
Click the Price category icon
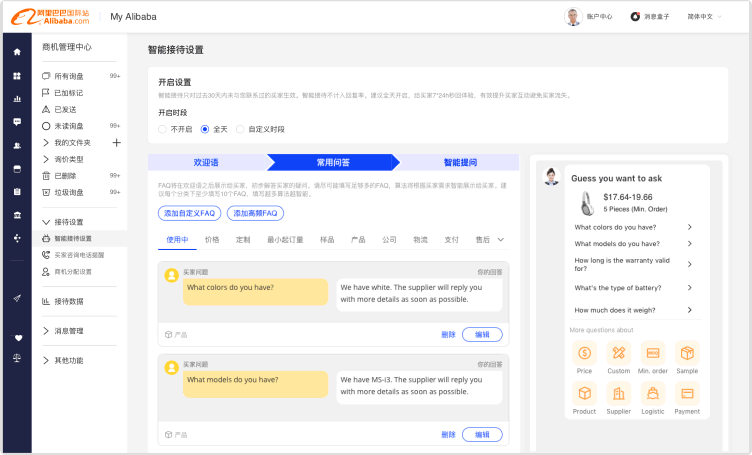[x=584, y=353]
